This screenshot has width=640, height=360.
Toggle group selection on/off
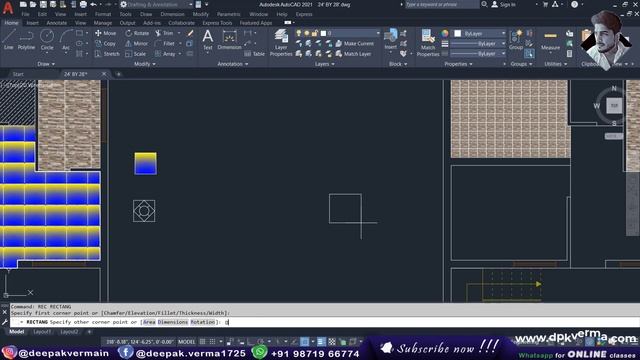tap(529, 53)
